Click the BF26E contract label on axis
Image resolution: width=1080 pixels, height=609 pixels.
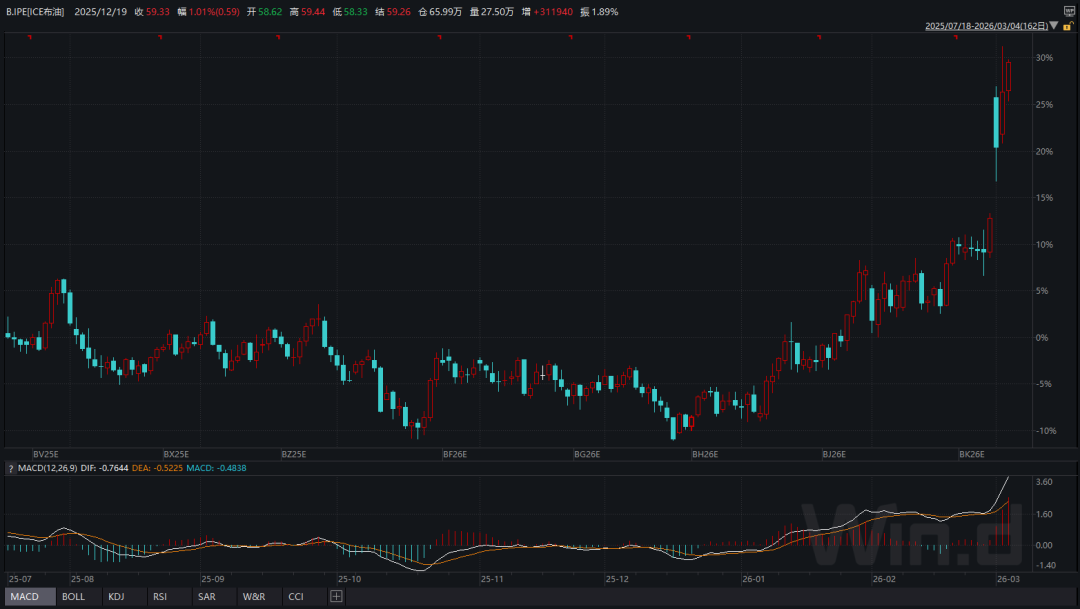(455, 454)
